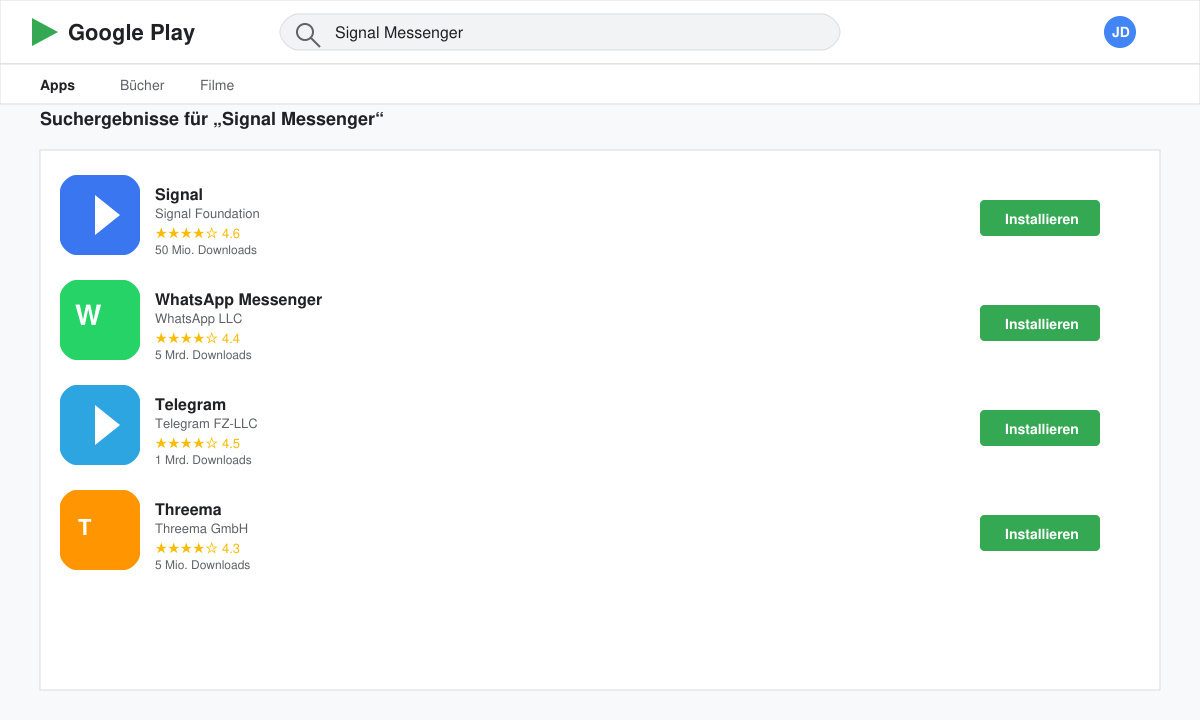The image size is (1200, 720).
Task: Switch to the Bücher tab
Action: click(x=142, y=85)
